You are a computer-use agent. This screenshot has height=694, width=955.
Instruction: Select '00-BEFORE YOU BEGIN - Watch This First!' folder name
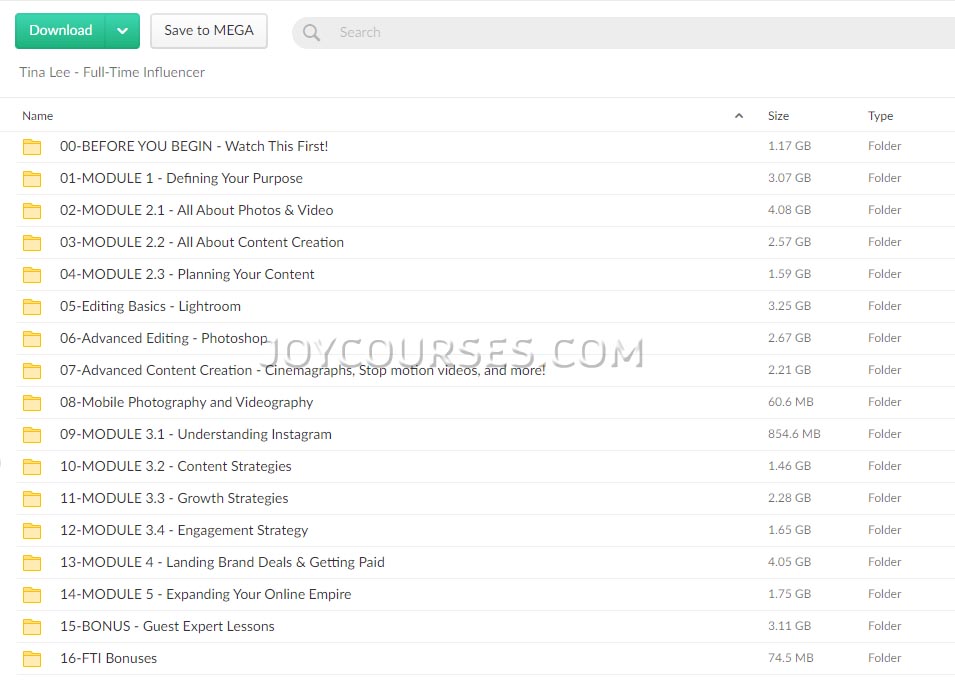pyautogui.click(x=194, y=146)
